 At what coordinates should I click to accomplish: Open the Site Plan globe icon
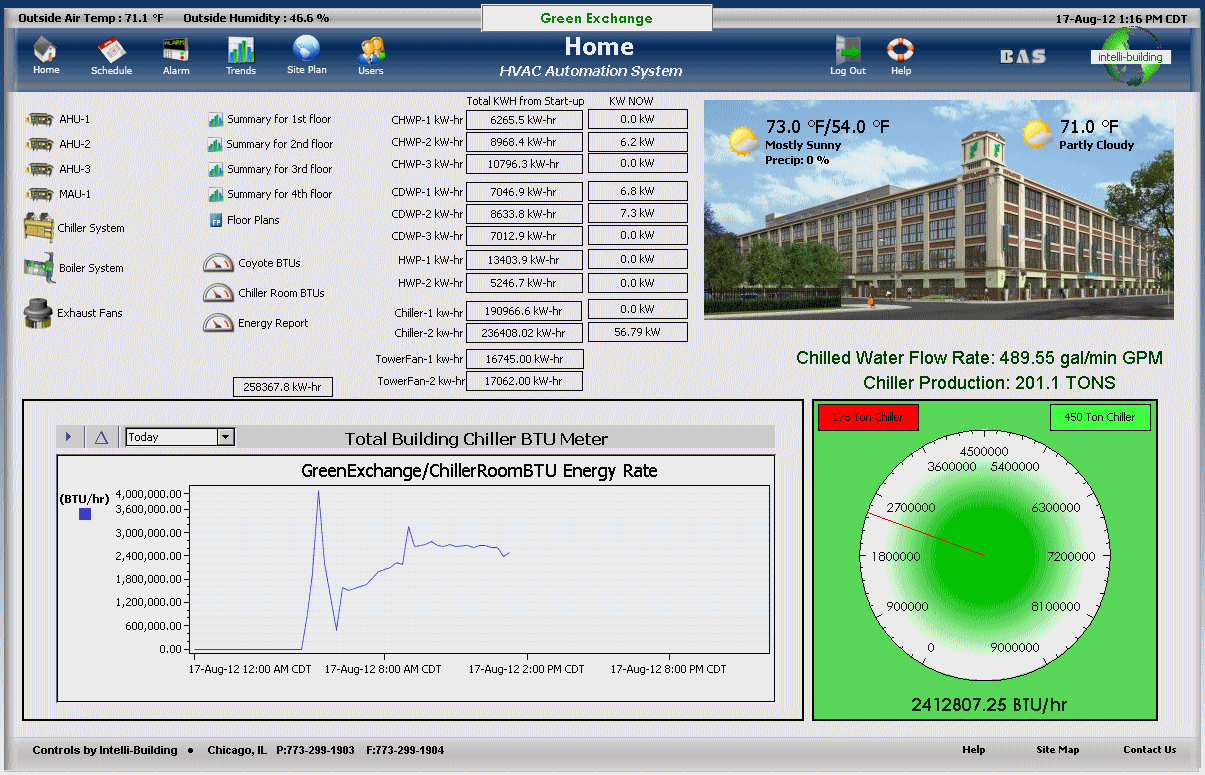coord(305,48)
